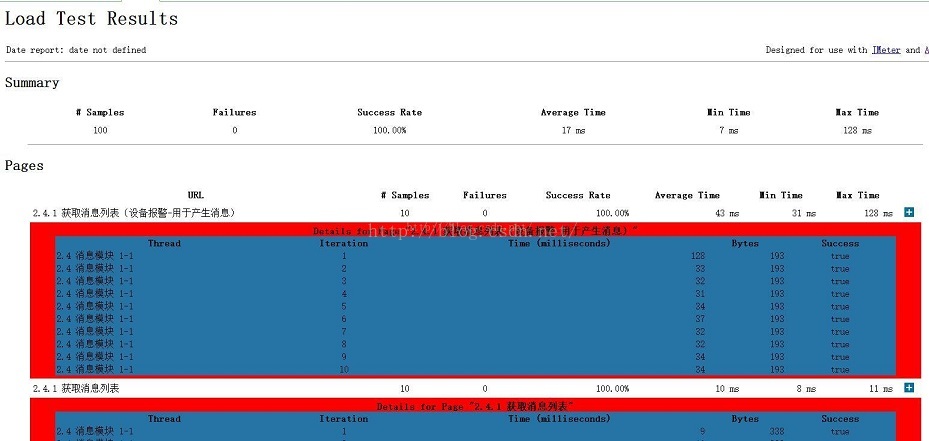Click Success Rate header in Summary table
Image resolution: width=929 pixels, height=441 pixels.
(x=389, y=113)
